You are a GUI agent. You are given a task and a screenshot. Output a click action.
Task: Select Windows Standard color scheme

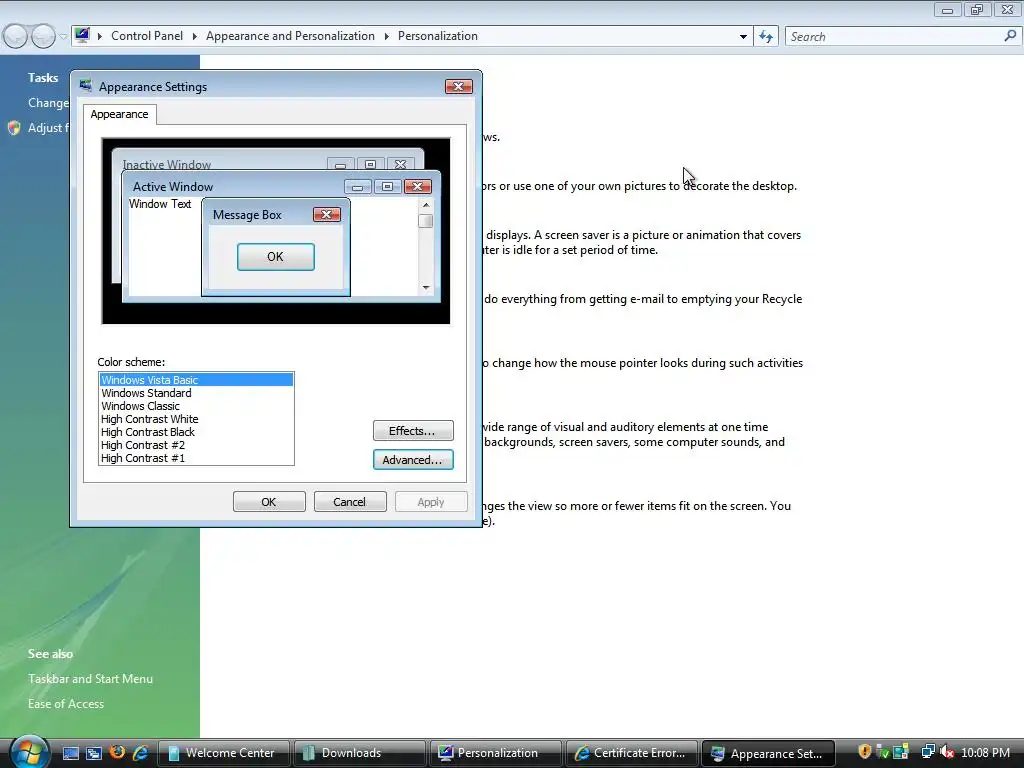pyautogui.click(x=196, y=392)
